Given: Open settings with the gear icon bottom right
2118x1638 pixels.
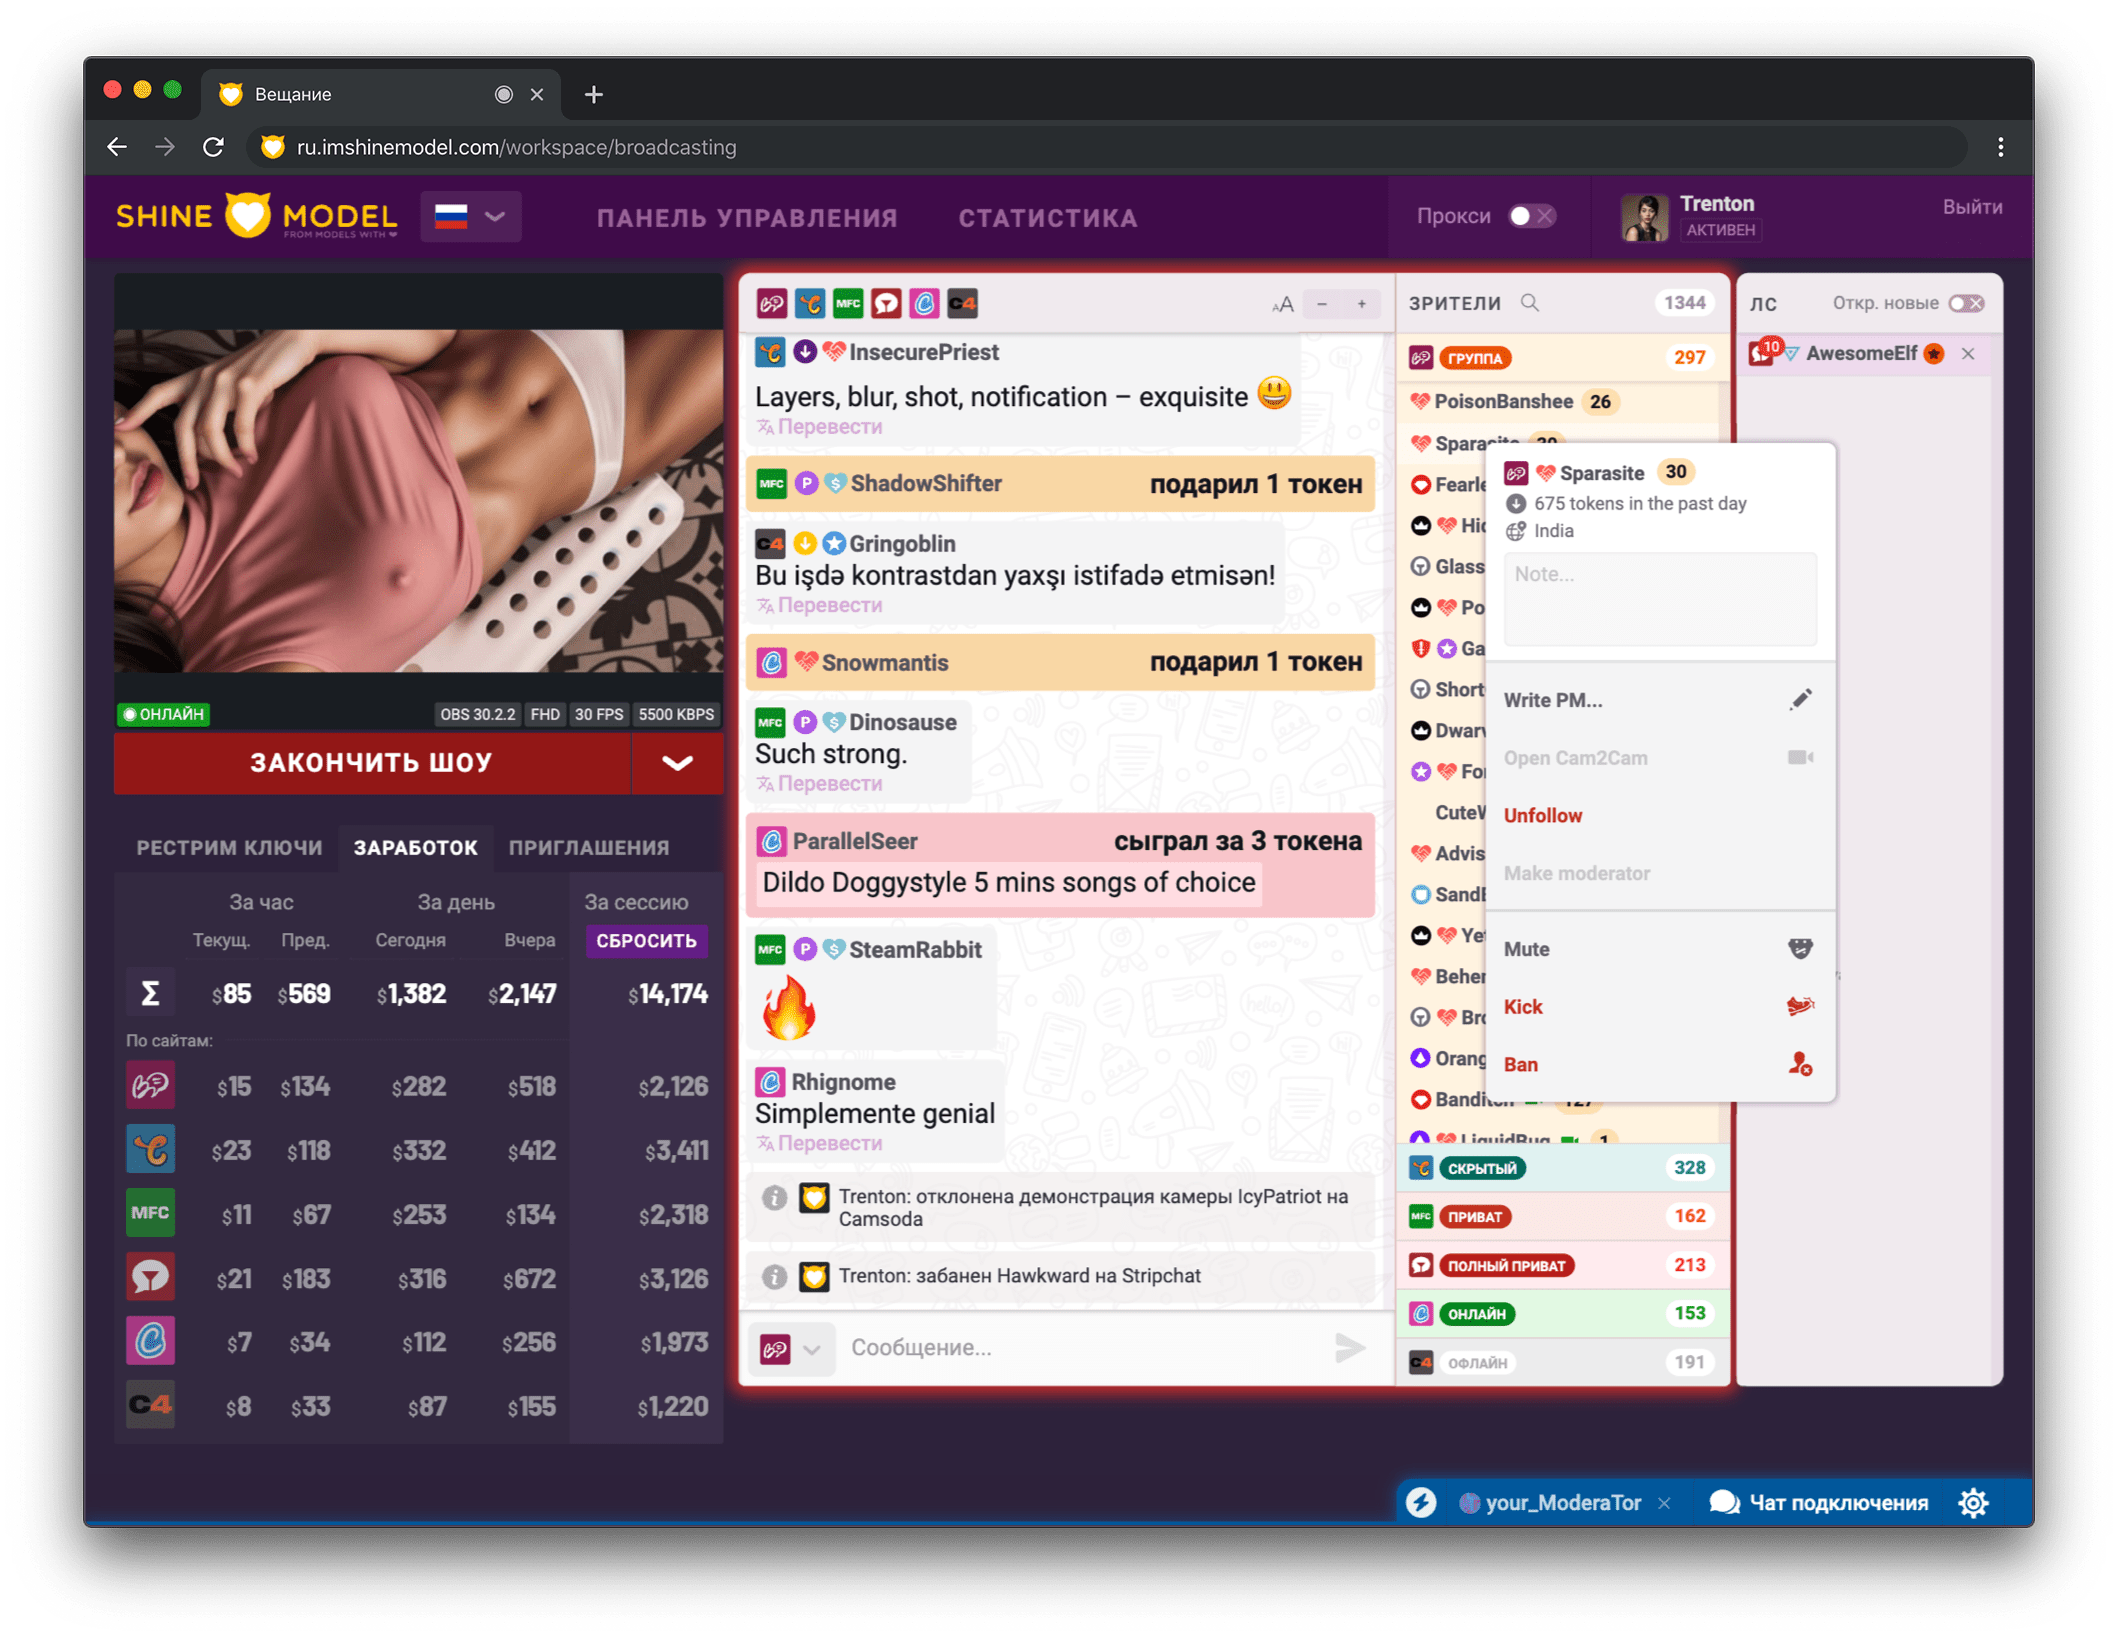Looking at the screenshot, I should click(1973, 1502).
